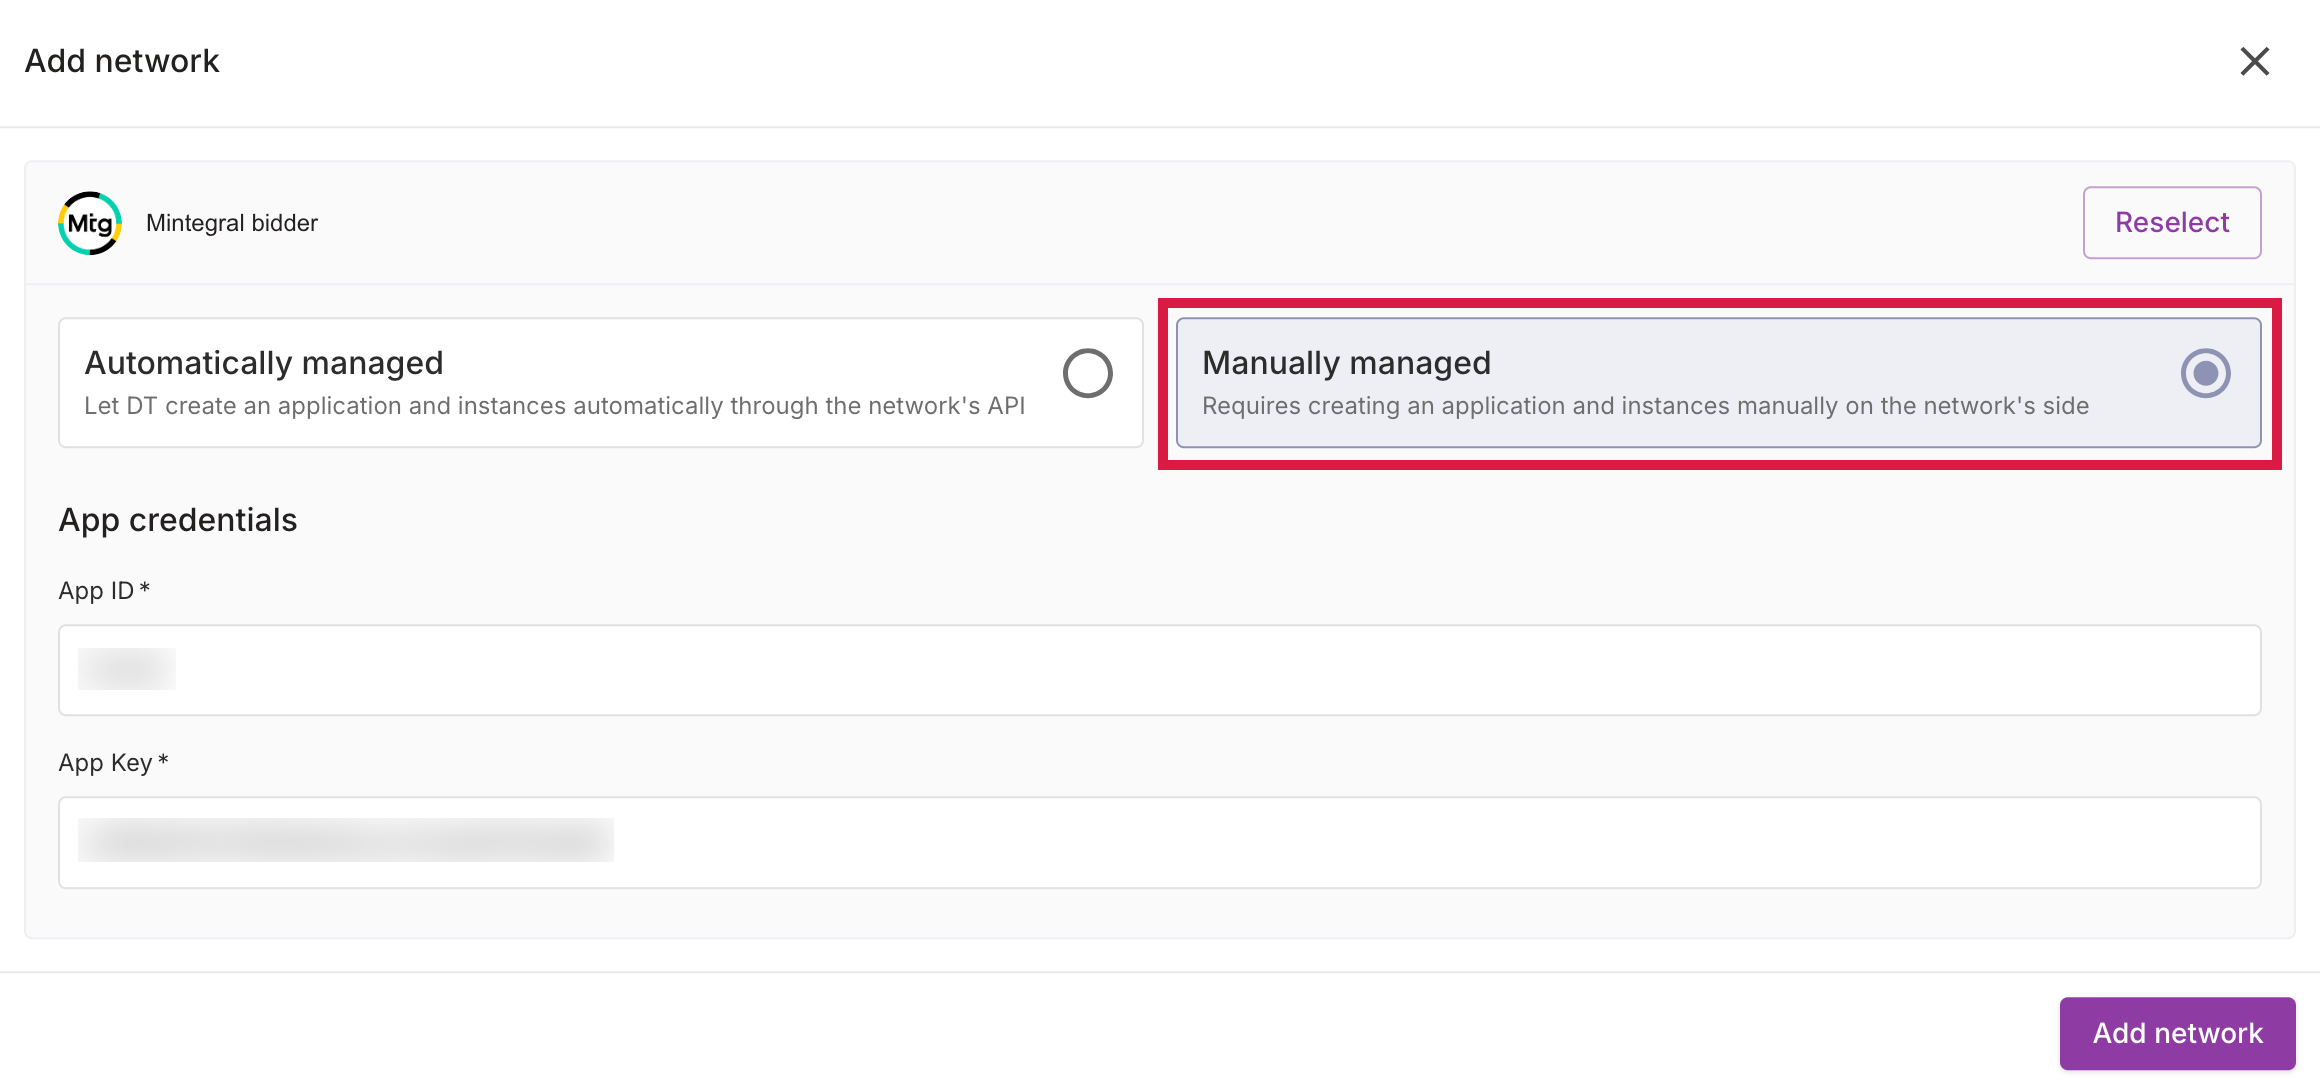Click the Automatically managed title text

[264, 362]
